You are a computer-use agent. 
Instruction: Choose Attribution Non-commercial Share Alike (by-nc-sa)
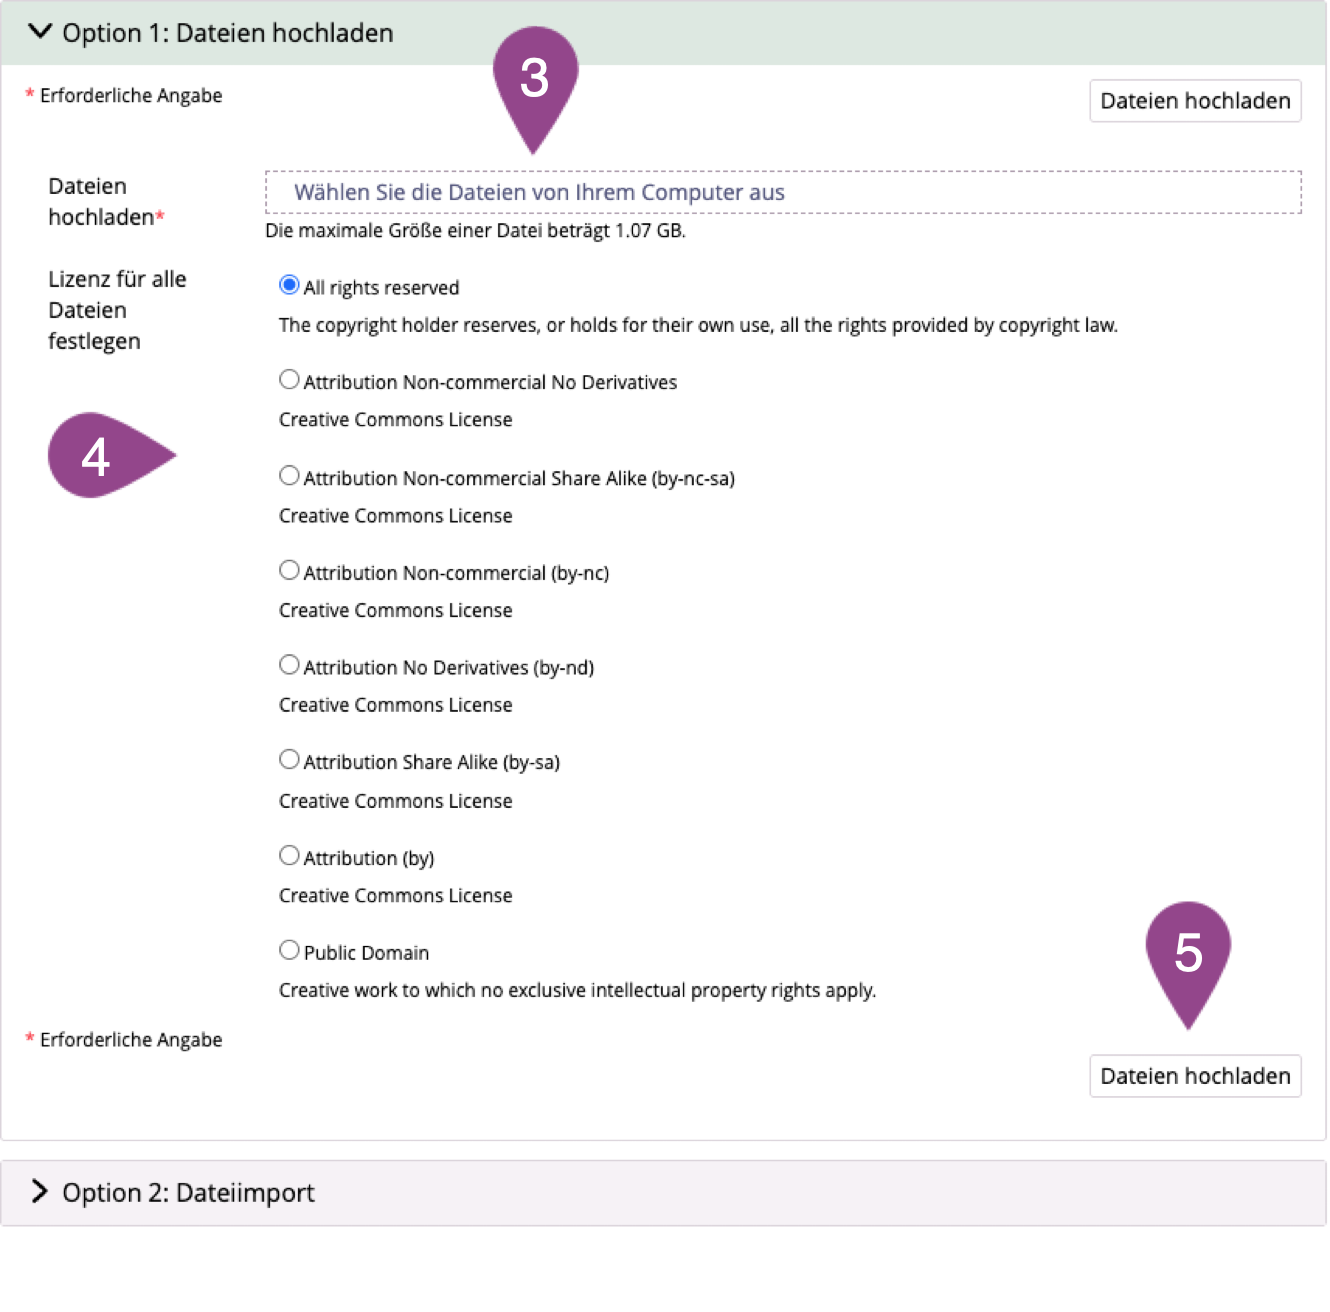[x=289, y=476]
